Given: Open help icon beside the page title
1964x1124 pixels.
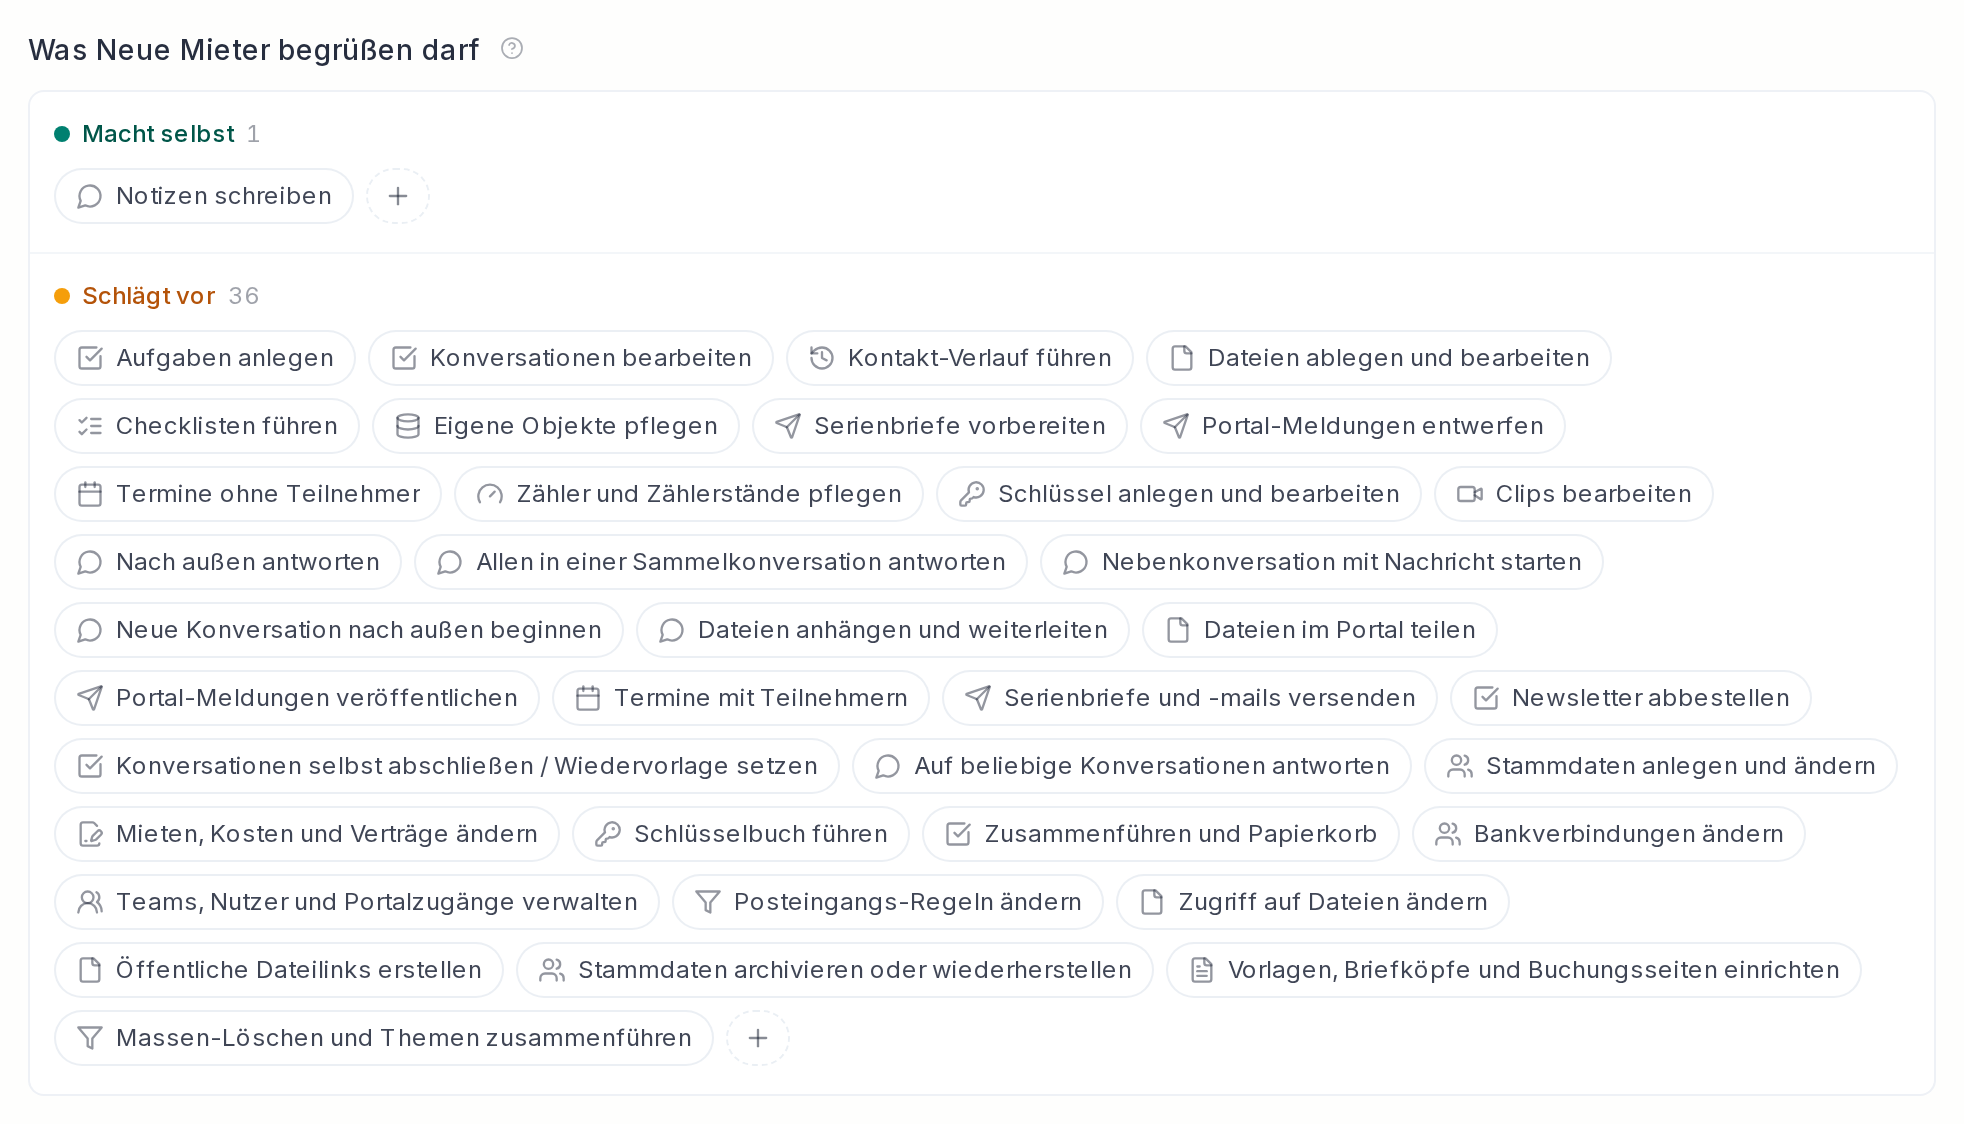Looking at the screenshot, I should (x=512, y=48).
